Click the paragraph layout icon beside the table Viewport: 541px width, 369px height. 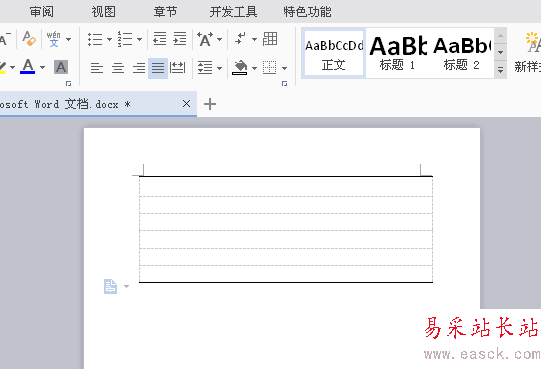pos(110,287)
